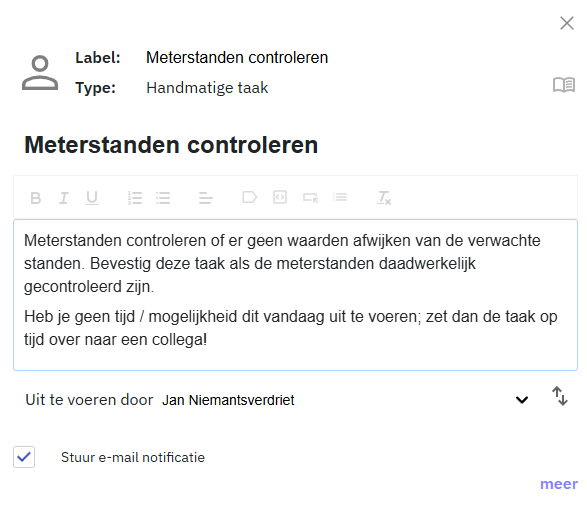The image size is (587, 521).
Task: Insert an input field reference
Action: click(x=310, y=197)
